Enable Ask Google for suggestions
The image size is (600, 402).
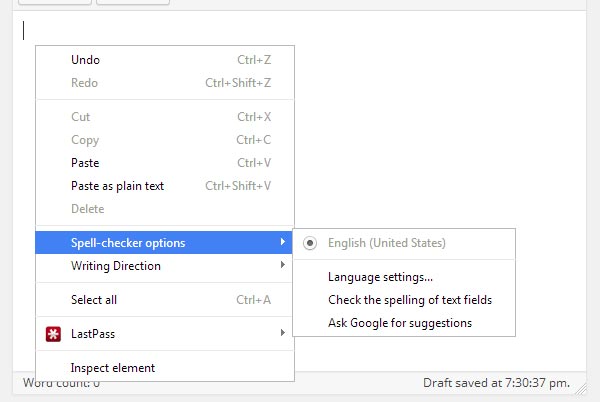404,323
